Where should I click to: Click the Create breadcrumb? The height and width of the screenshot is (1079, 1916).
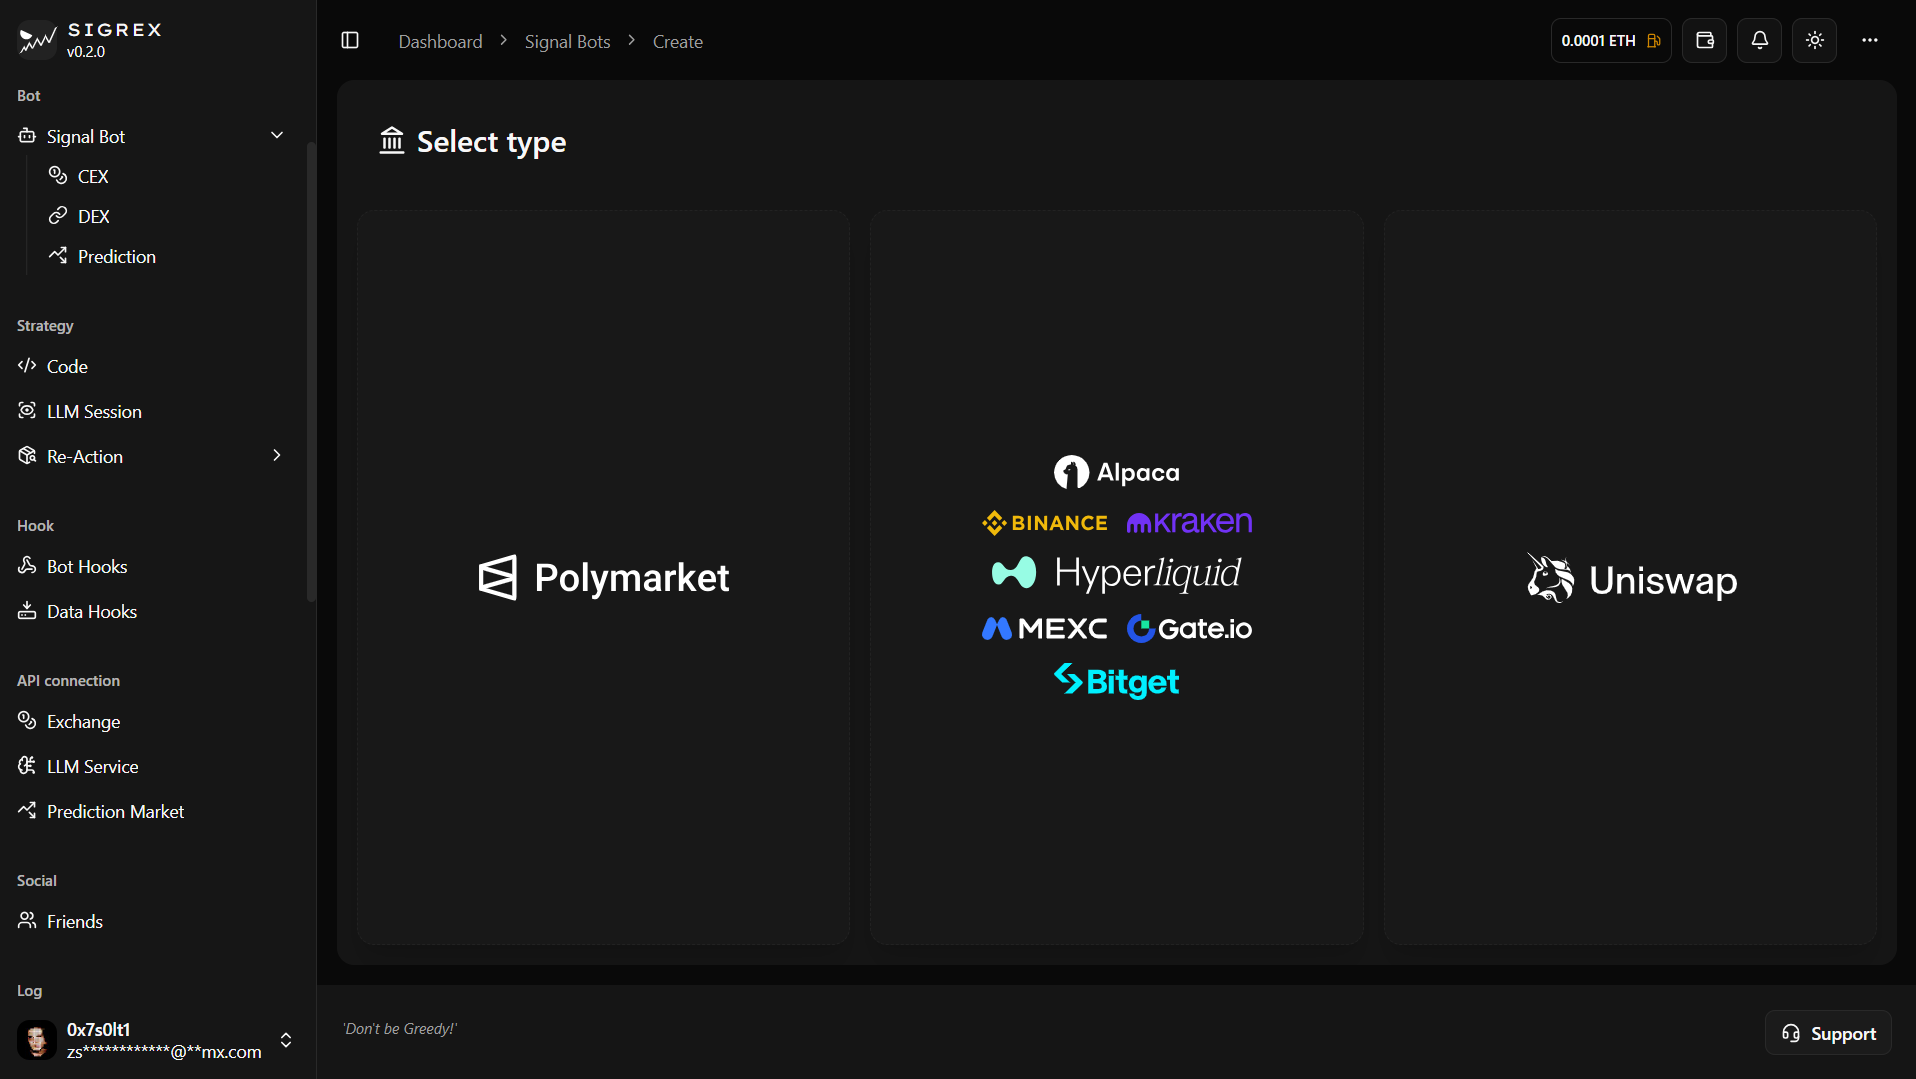pyautogui.click(x=678, y=41)
